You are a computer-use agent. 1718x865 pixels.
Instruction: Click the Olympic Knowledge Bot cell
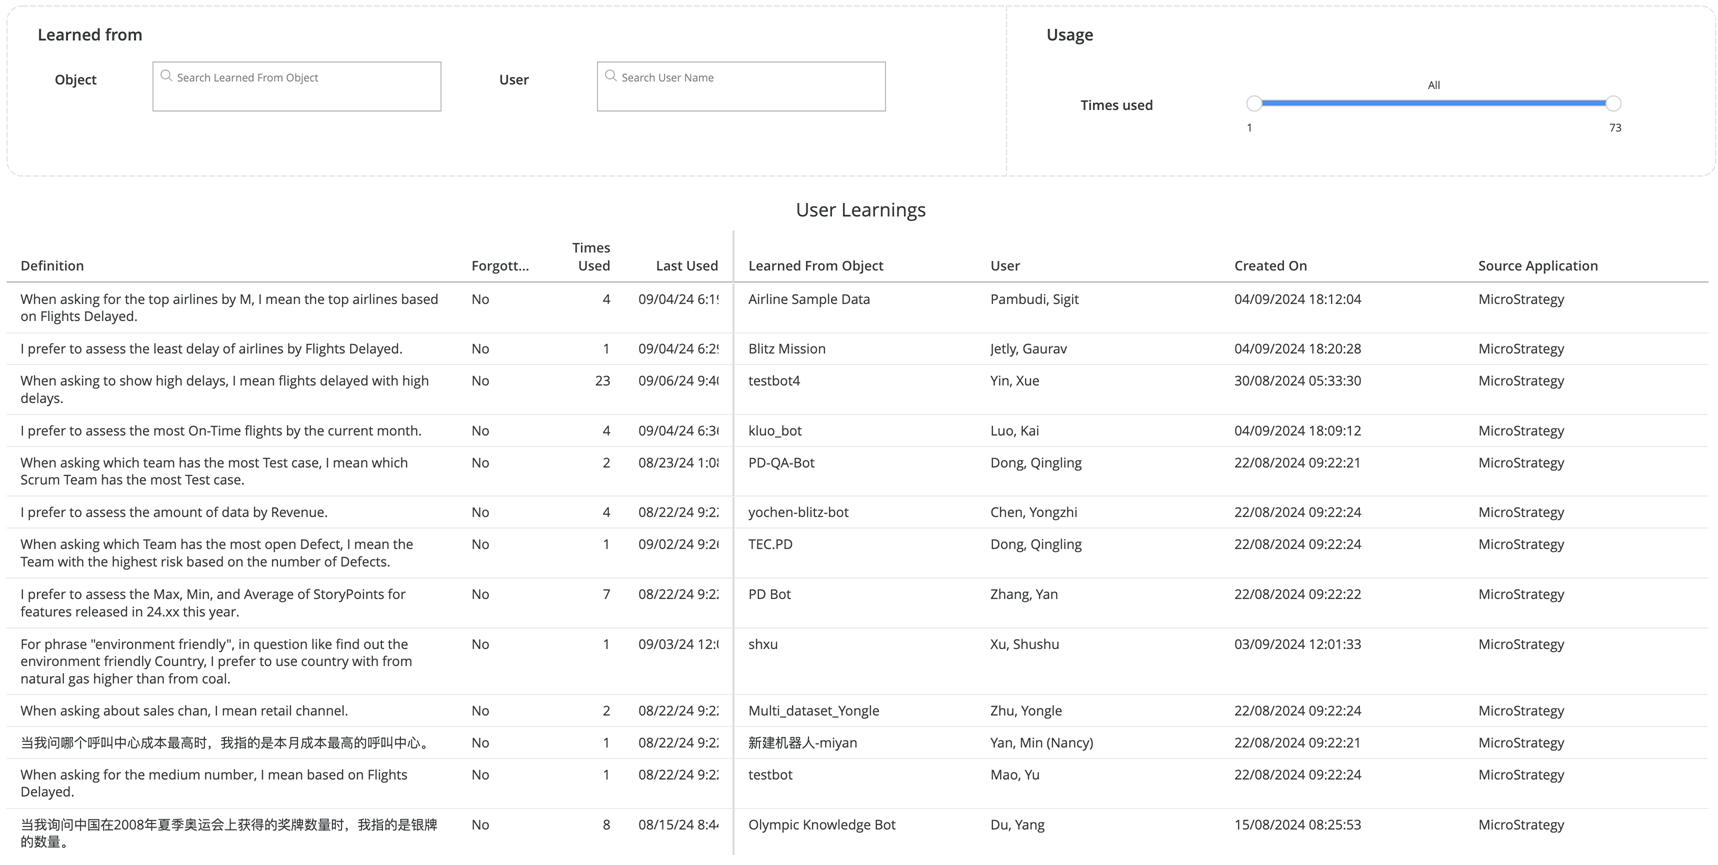pos(821,825)
